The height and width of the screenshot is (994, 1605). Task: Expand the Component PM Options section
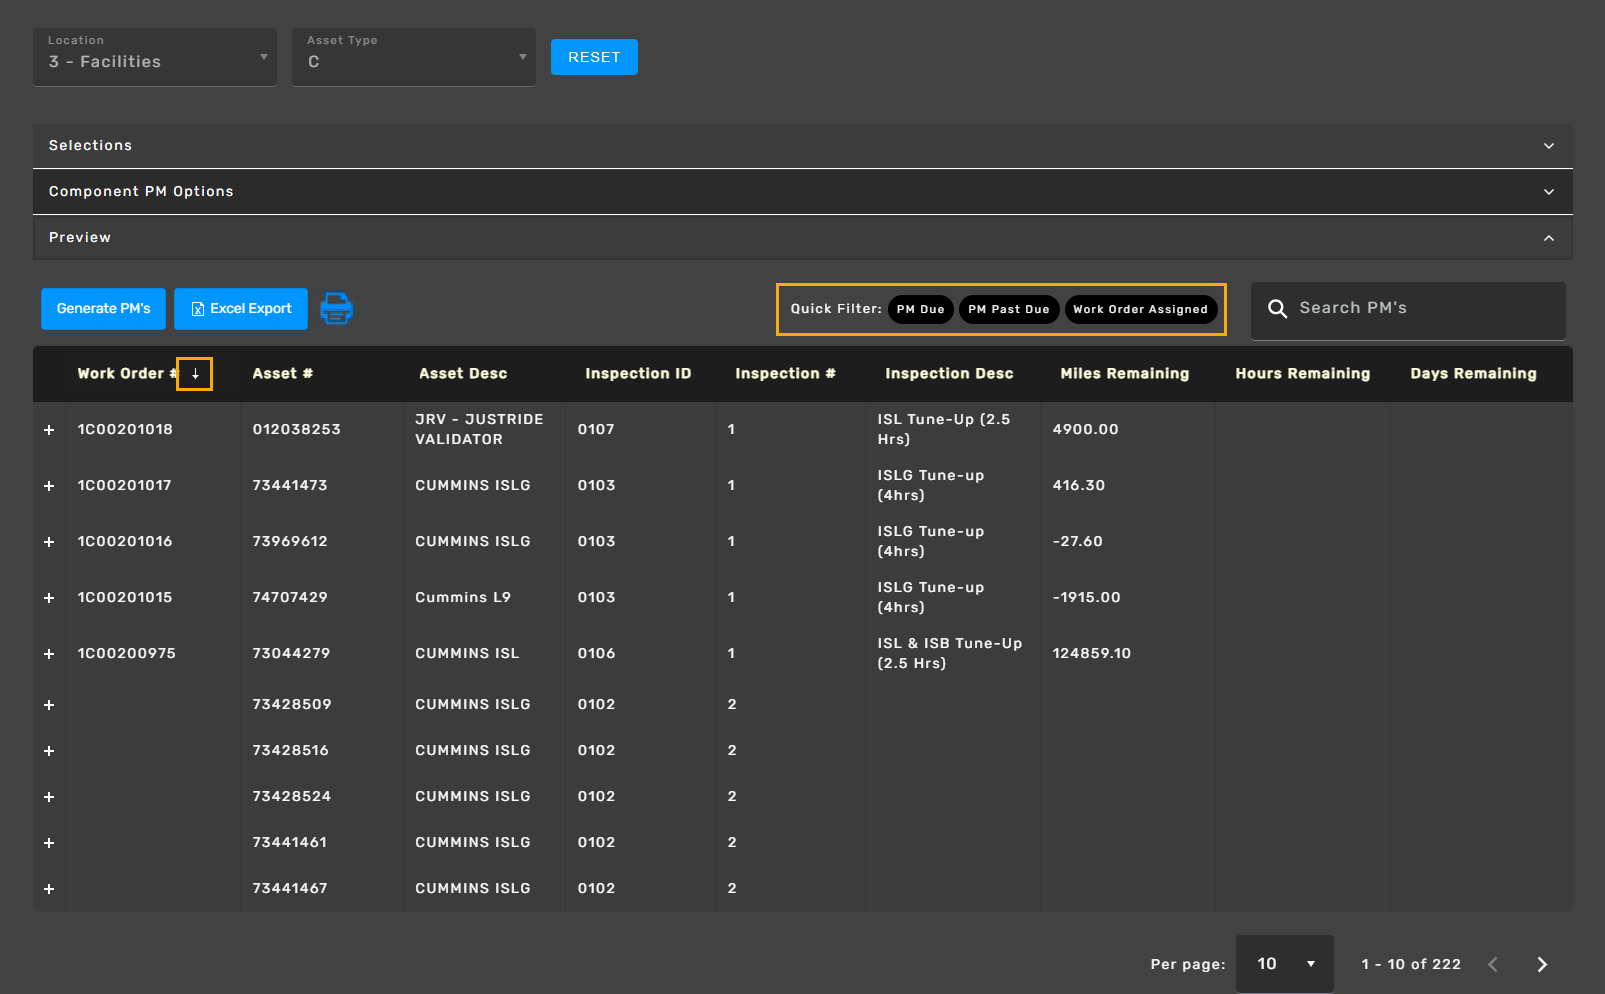pos(802,192)
